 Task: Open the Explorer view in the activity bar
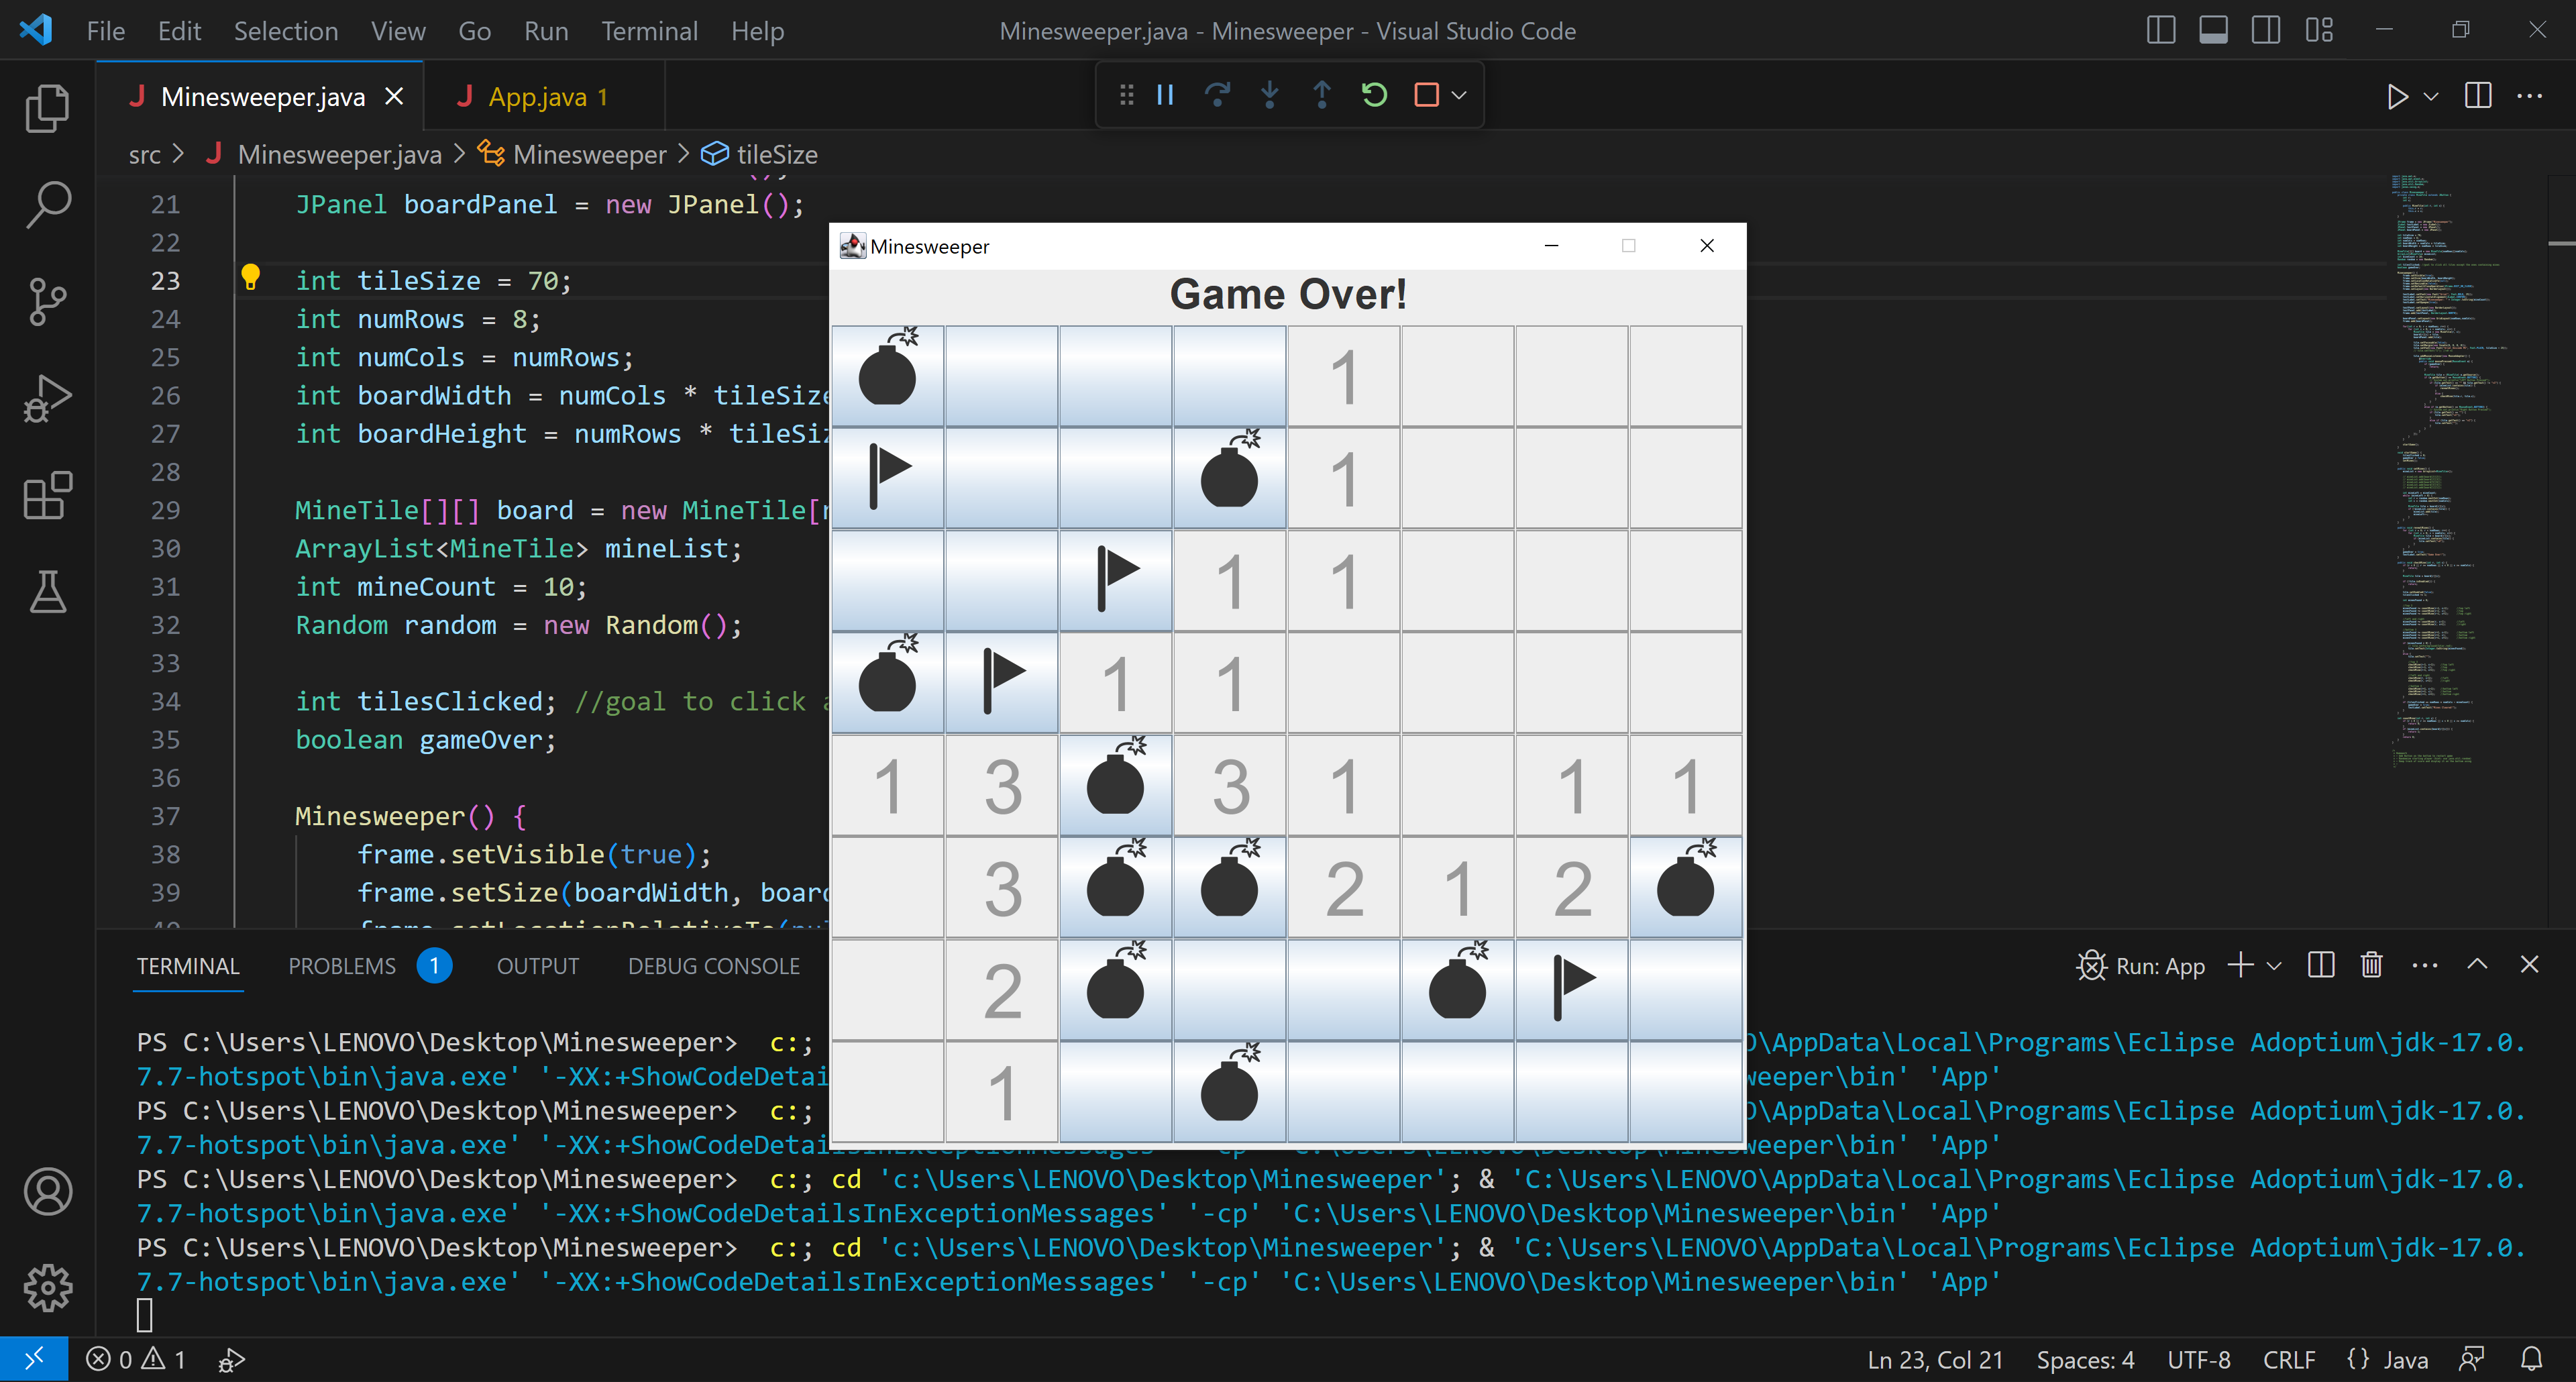47,107
